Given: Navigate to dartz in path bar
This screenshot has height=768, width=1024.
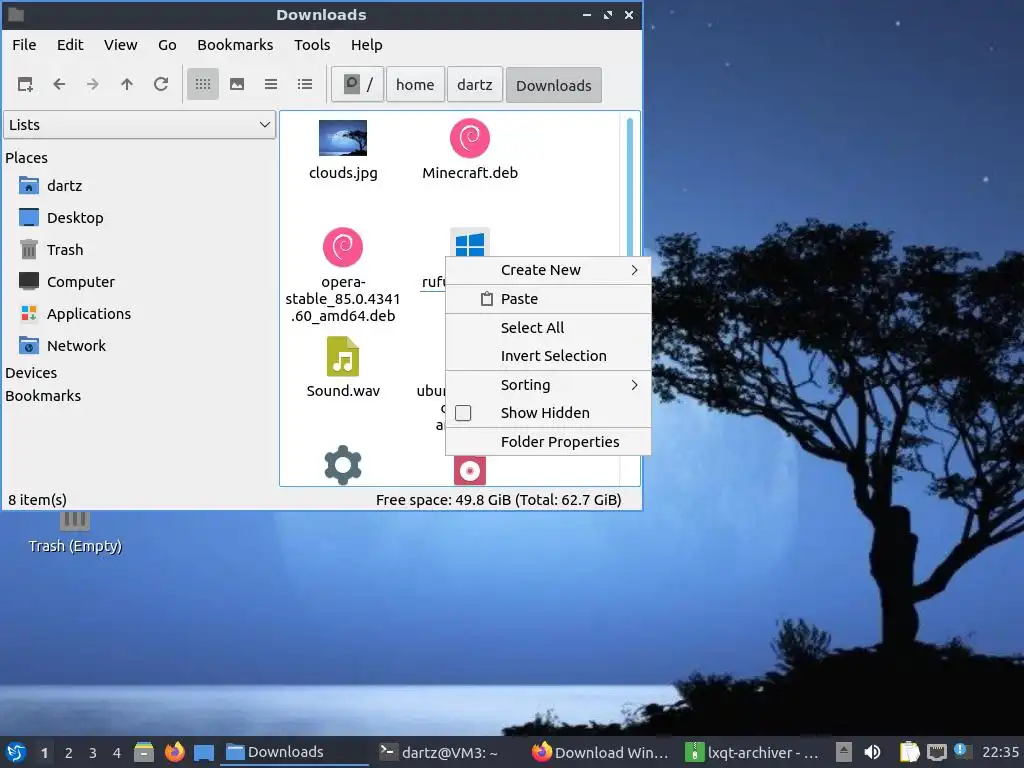Looking at the screenshot, I should 475,85.
